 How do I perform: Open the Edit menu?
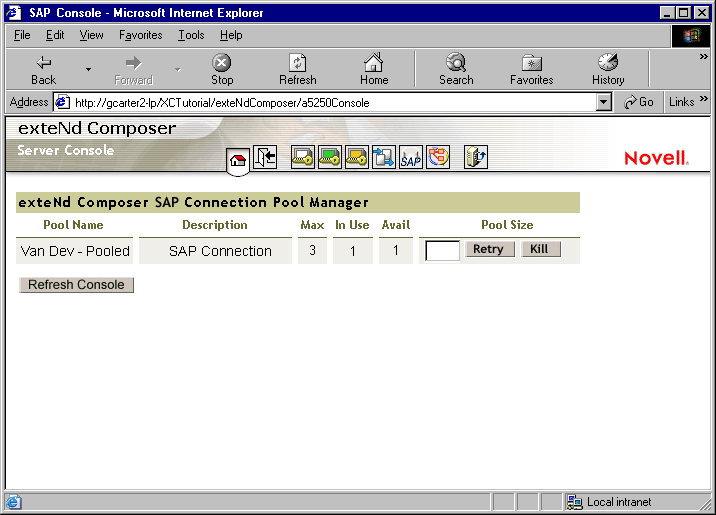[x=55, y=35]
